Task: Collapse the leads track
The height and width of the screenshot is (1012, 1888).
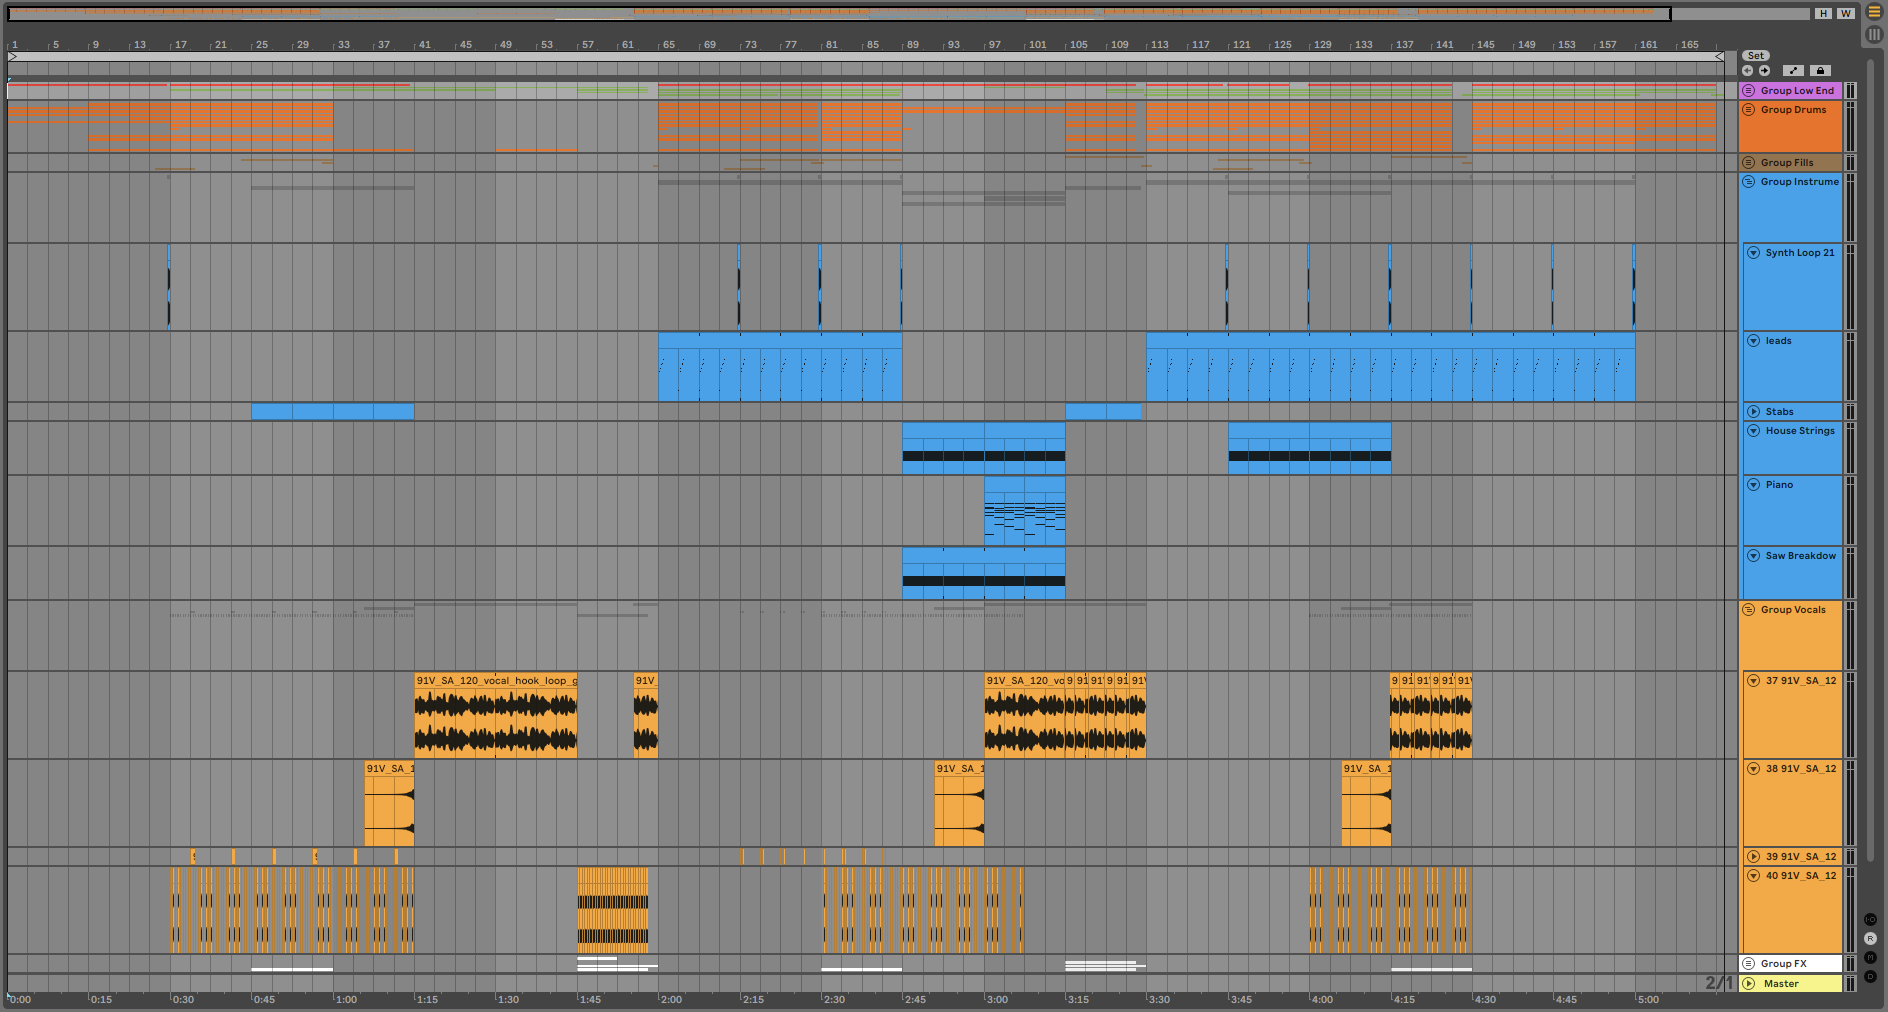Action: tap(1754, 341)
